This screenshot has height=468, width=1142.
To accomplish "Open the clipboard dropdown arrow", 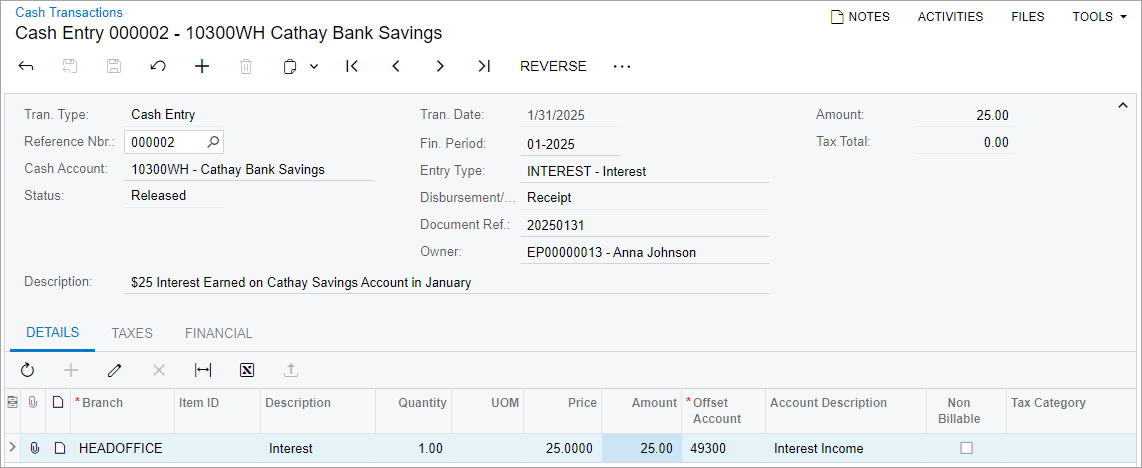I will point(314,67).
